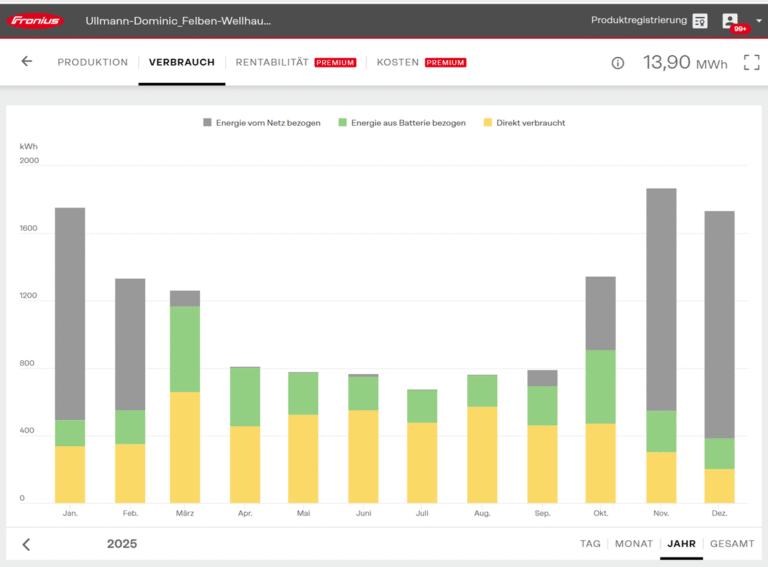Click the back arrow beside Produktion

(x=27, y=62)
